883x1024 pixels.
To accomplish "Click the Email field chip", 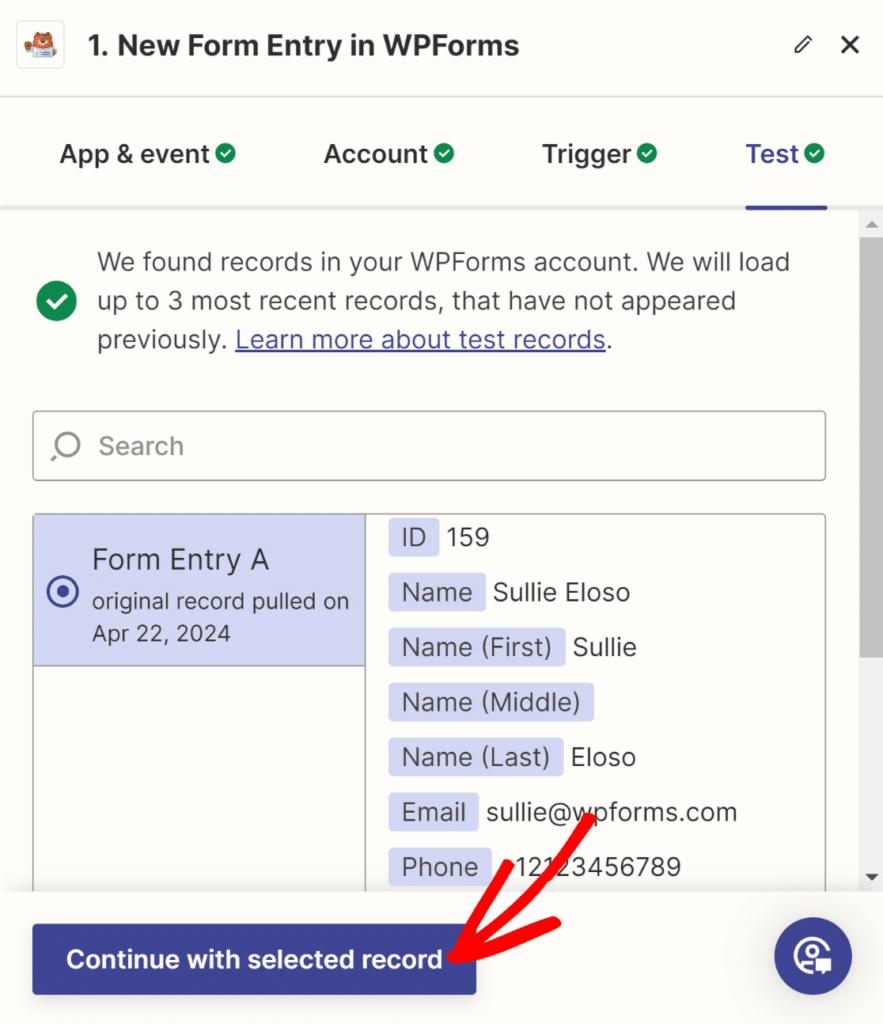I will click(433, 812).
